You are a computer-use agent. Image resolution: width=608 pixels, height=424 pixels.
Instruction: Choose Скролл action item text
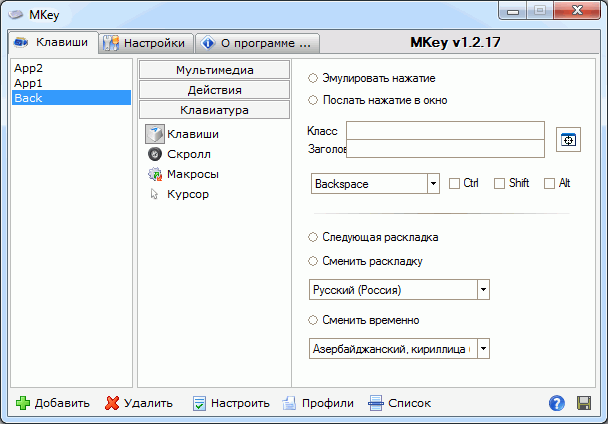tap(189, 154)
